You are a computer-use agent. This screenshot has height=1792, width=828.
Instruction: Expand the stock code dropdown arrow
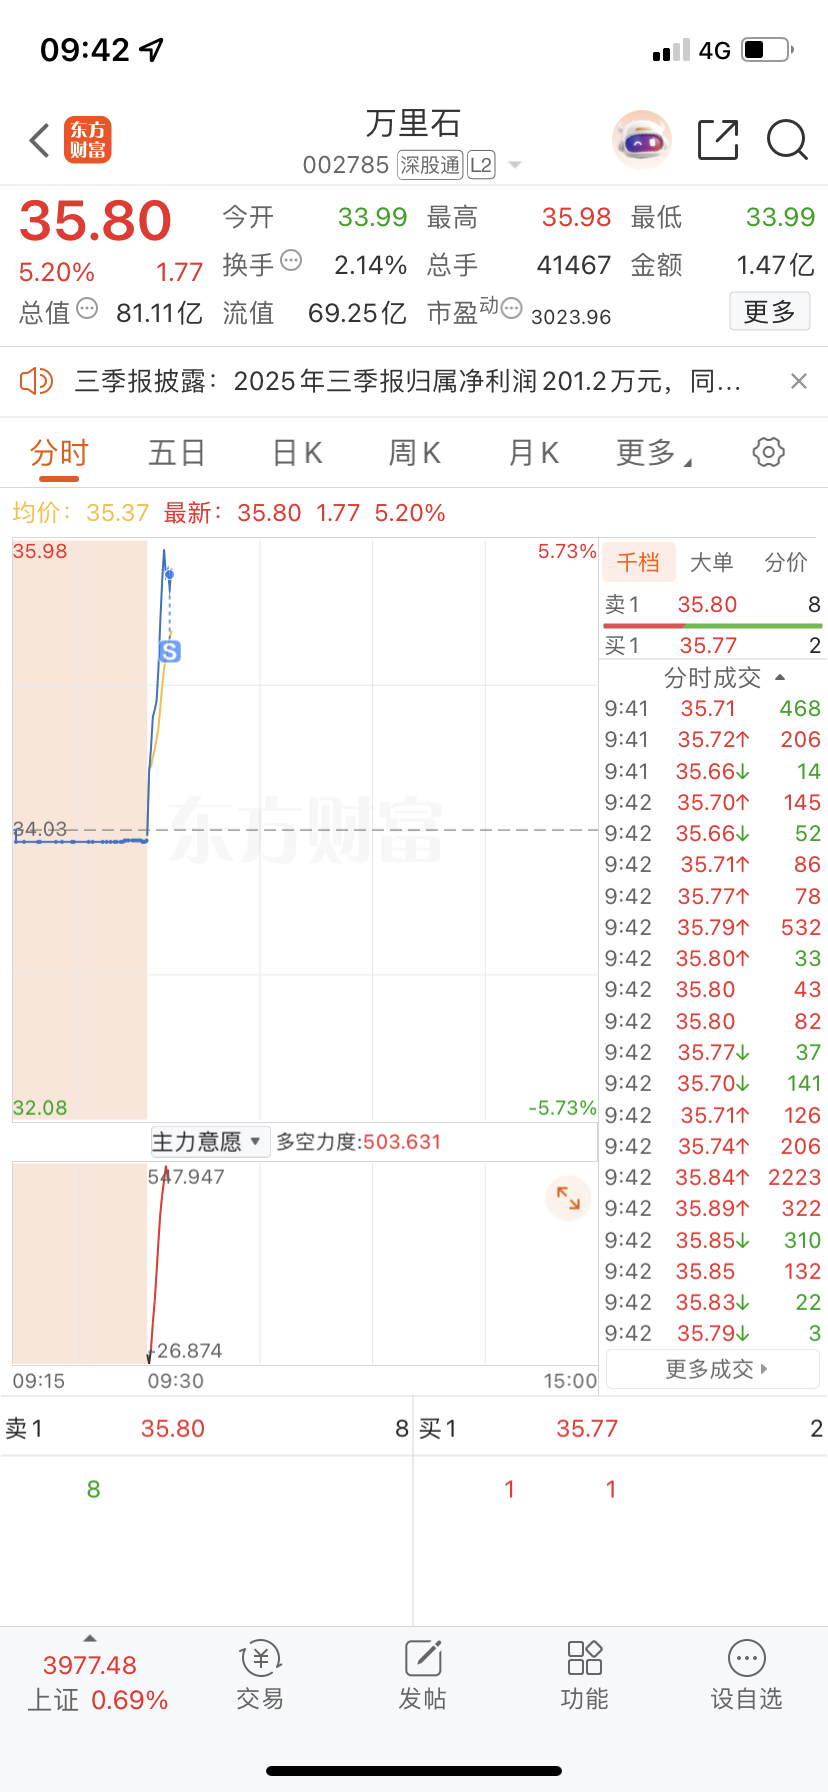point(516,165)
